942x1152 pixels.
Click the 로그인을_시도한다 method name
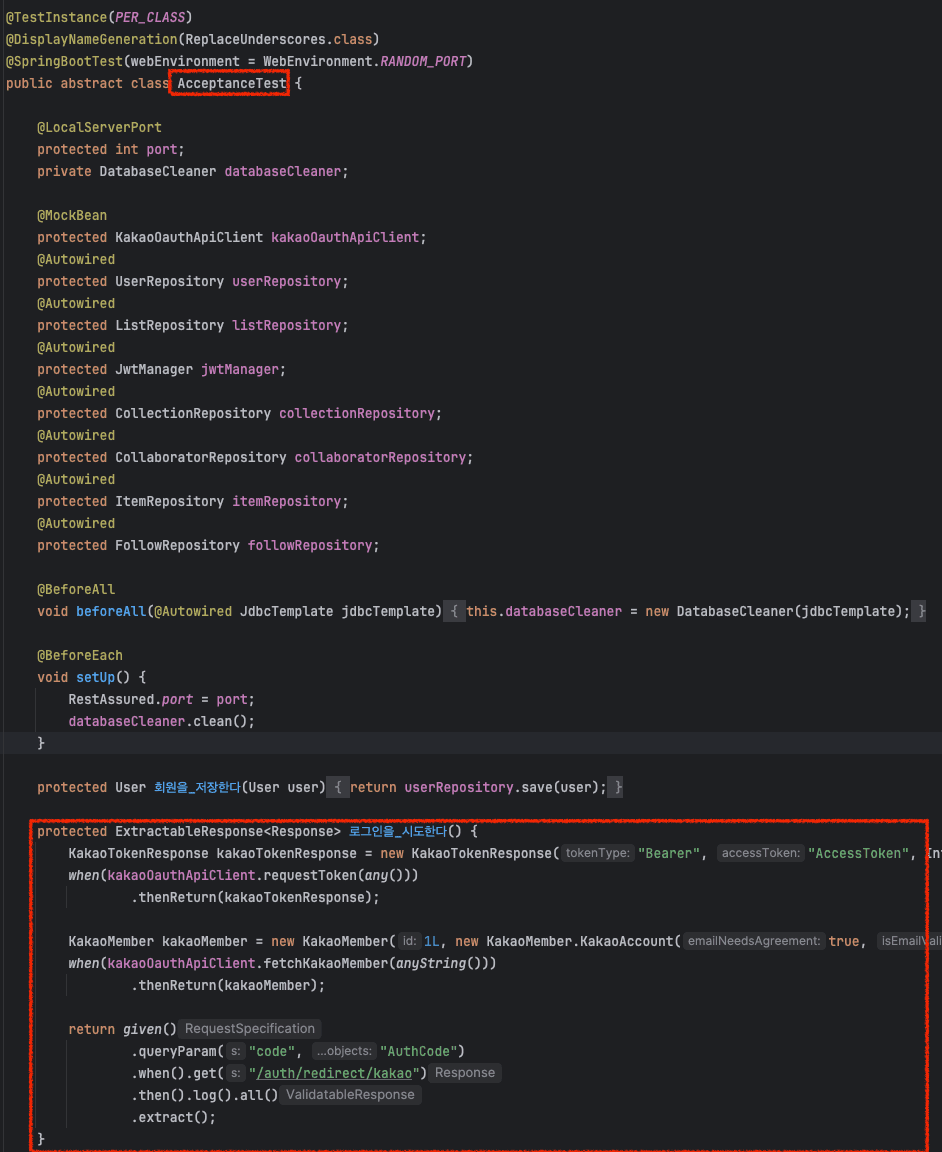coord(398,832)
